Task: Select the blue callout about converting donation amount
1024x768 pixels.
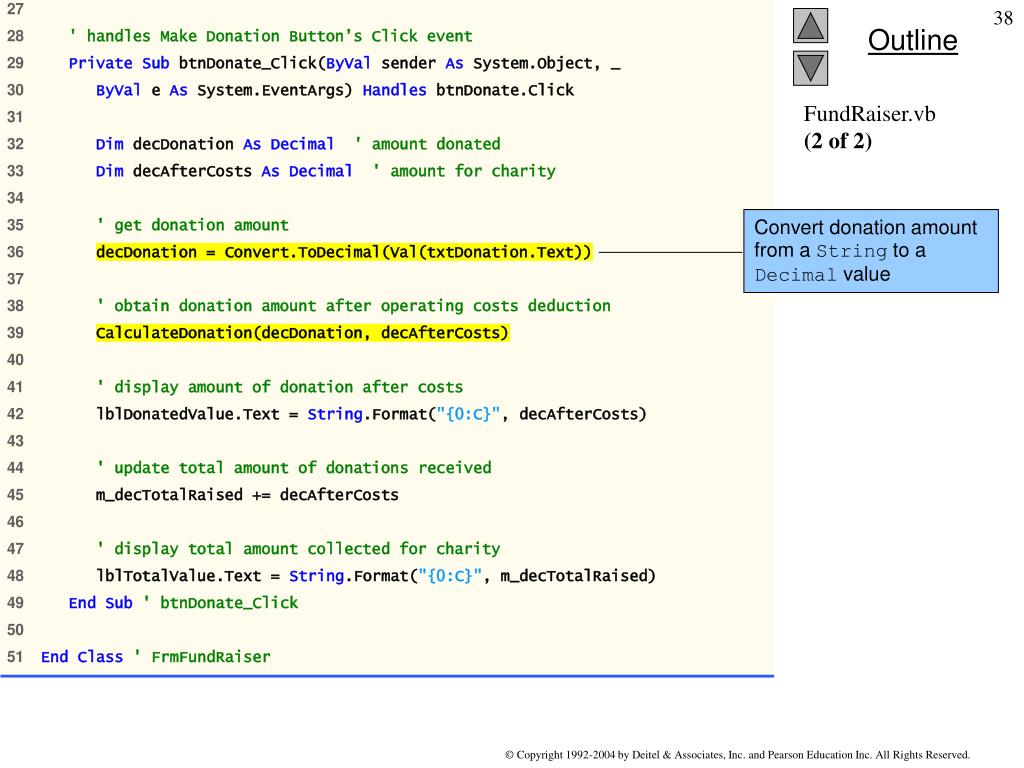Action: pyautogui.click(x=871, y=251)
